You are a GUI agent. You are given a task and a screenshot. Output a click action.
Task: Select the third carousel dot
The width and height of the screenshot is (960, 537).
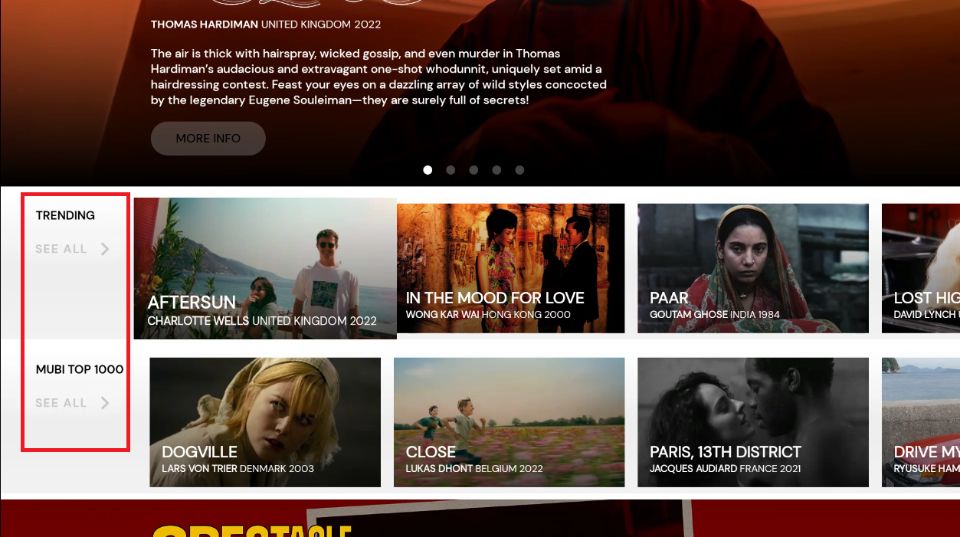point(473,170)
